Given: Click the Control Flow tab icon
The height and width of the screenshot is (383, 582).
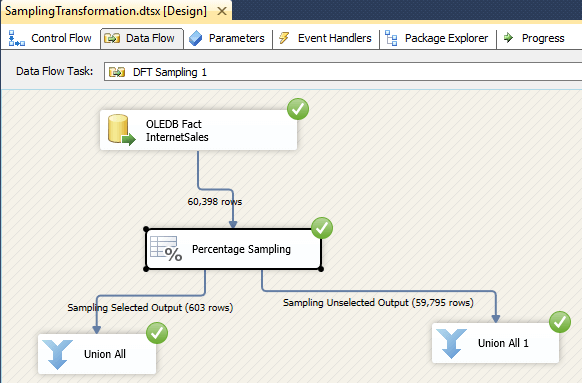Looking at the screenshot, I should point(16,38).
